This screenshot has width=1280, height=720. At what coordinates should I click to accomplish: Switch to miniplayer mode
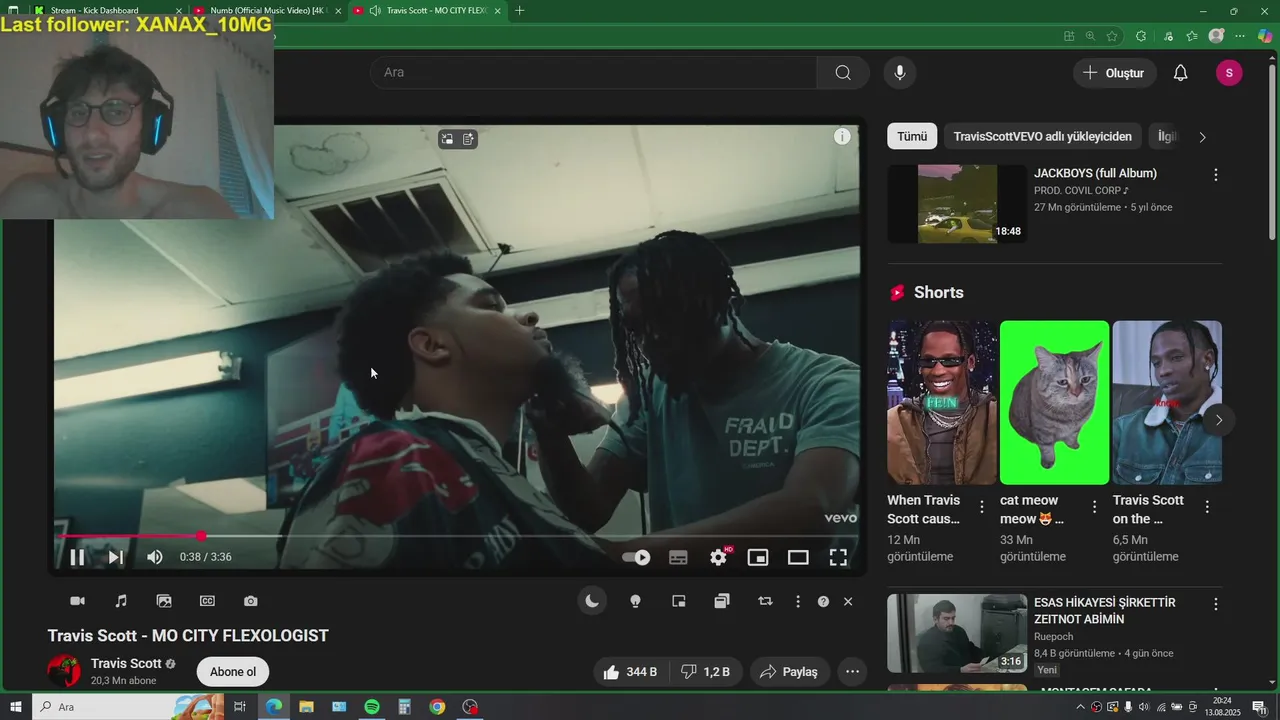(758, 558)
